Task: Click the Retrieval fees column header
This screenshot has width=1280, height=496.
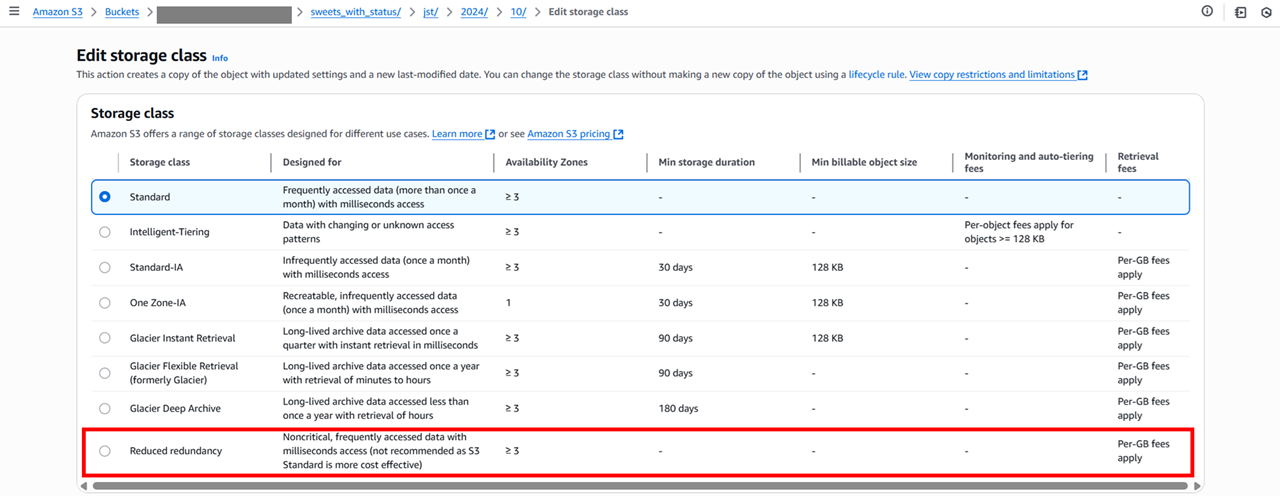Action: (x=1138, y=162)
